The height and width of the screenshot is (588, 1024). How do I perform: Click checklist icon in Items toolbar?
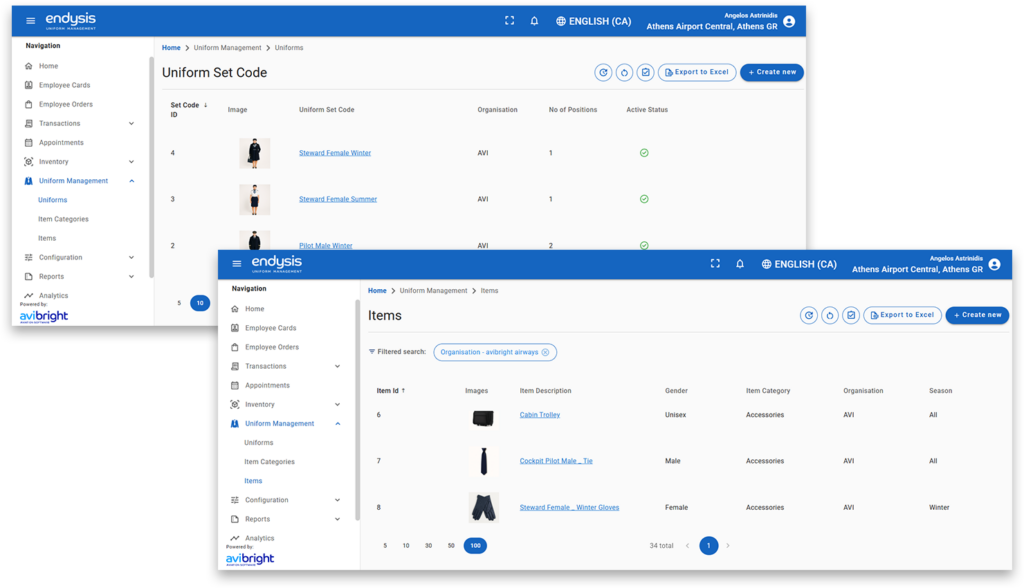point(851,315)
